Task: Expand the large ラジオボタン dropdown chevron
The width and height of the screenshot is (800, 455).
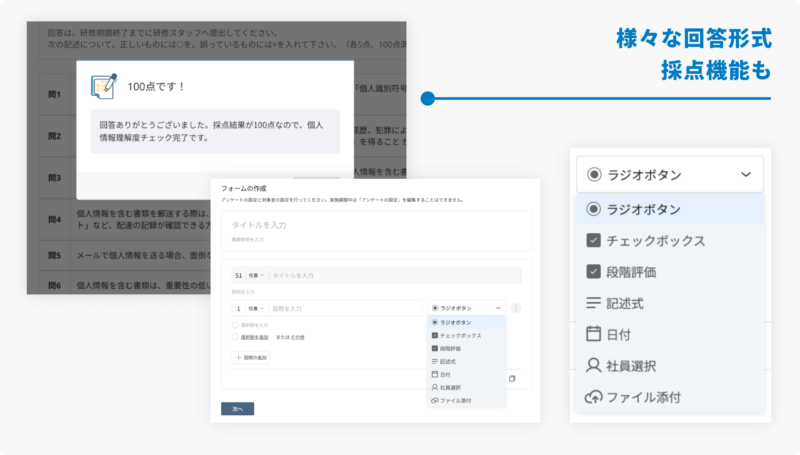Action: 746,175
